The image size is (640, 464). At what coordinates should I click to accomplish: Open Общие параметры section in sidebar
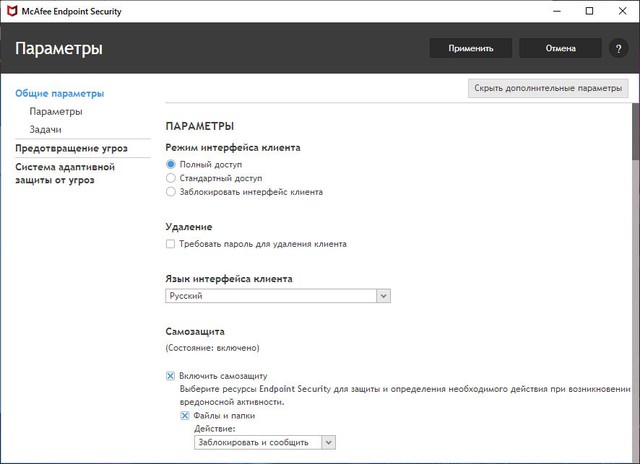coord(59,93)
